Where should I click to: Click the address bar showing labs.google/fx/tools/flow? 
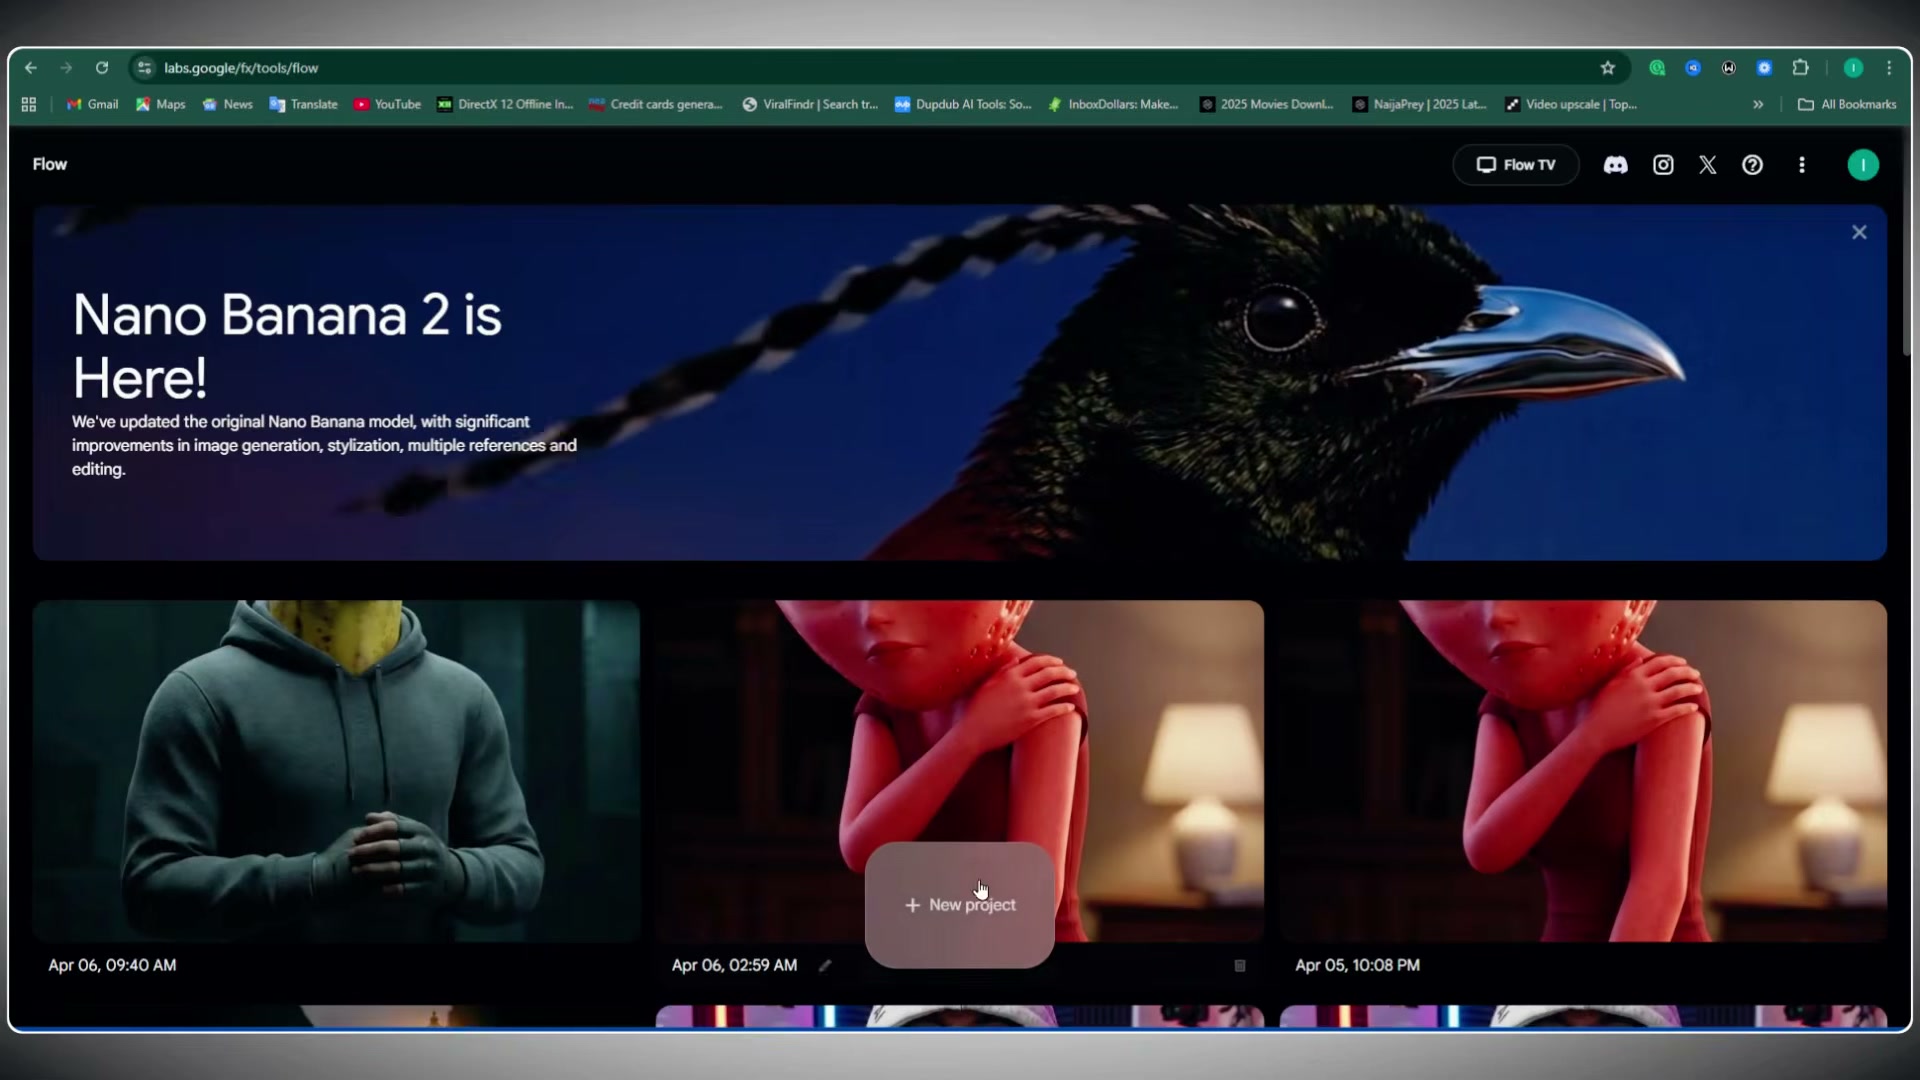[x=870, y=68]
